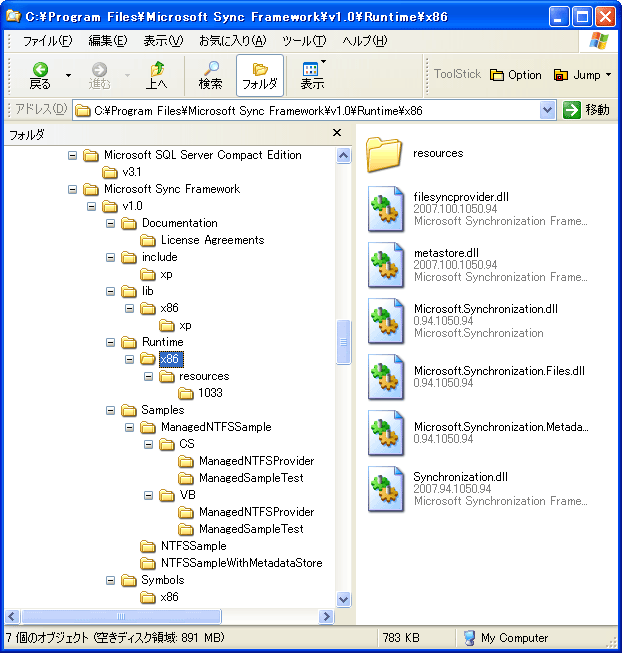The image size is (622, 653).
Task: Click the Search (検索) magnifier icon
Action: [x=211, y=69]
